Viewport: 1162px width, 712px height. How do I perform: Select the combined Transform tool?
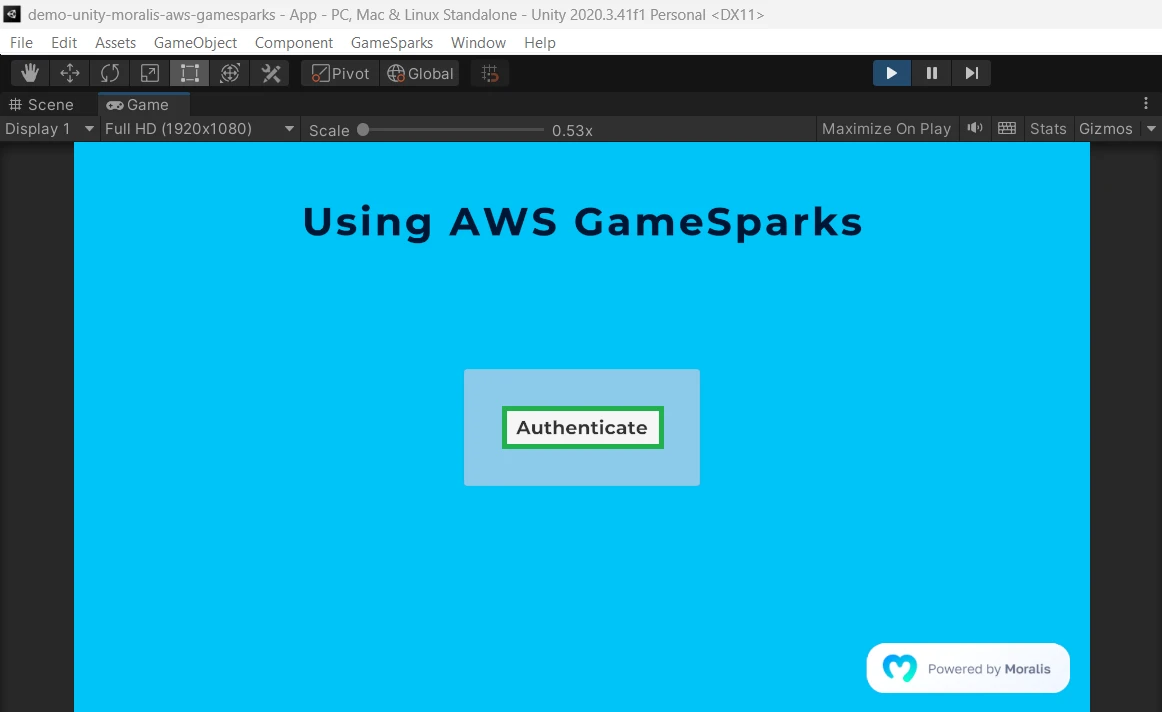pos(230,73)
